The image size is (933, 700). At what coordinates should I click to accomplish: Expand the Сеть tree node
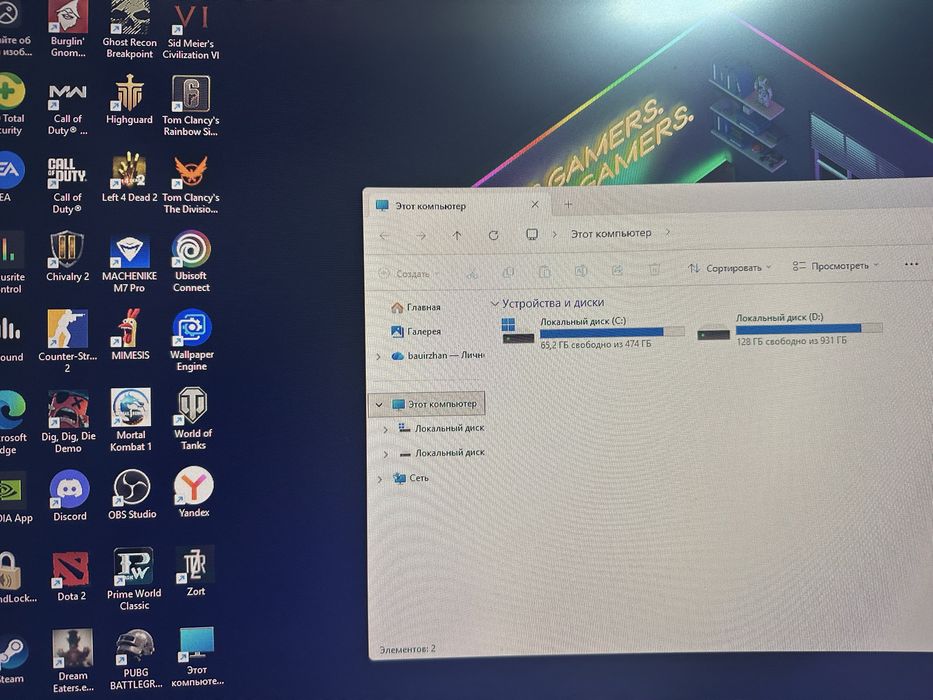pos(380,479)
